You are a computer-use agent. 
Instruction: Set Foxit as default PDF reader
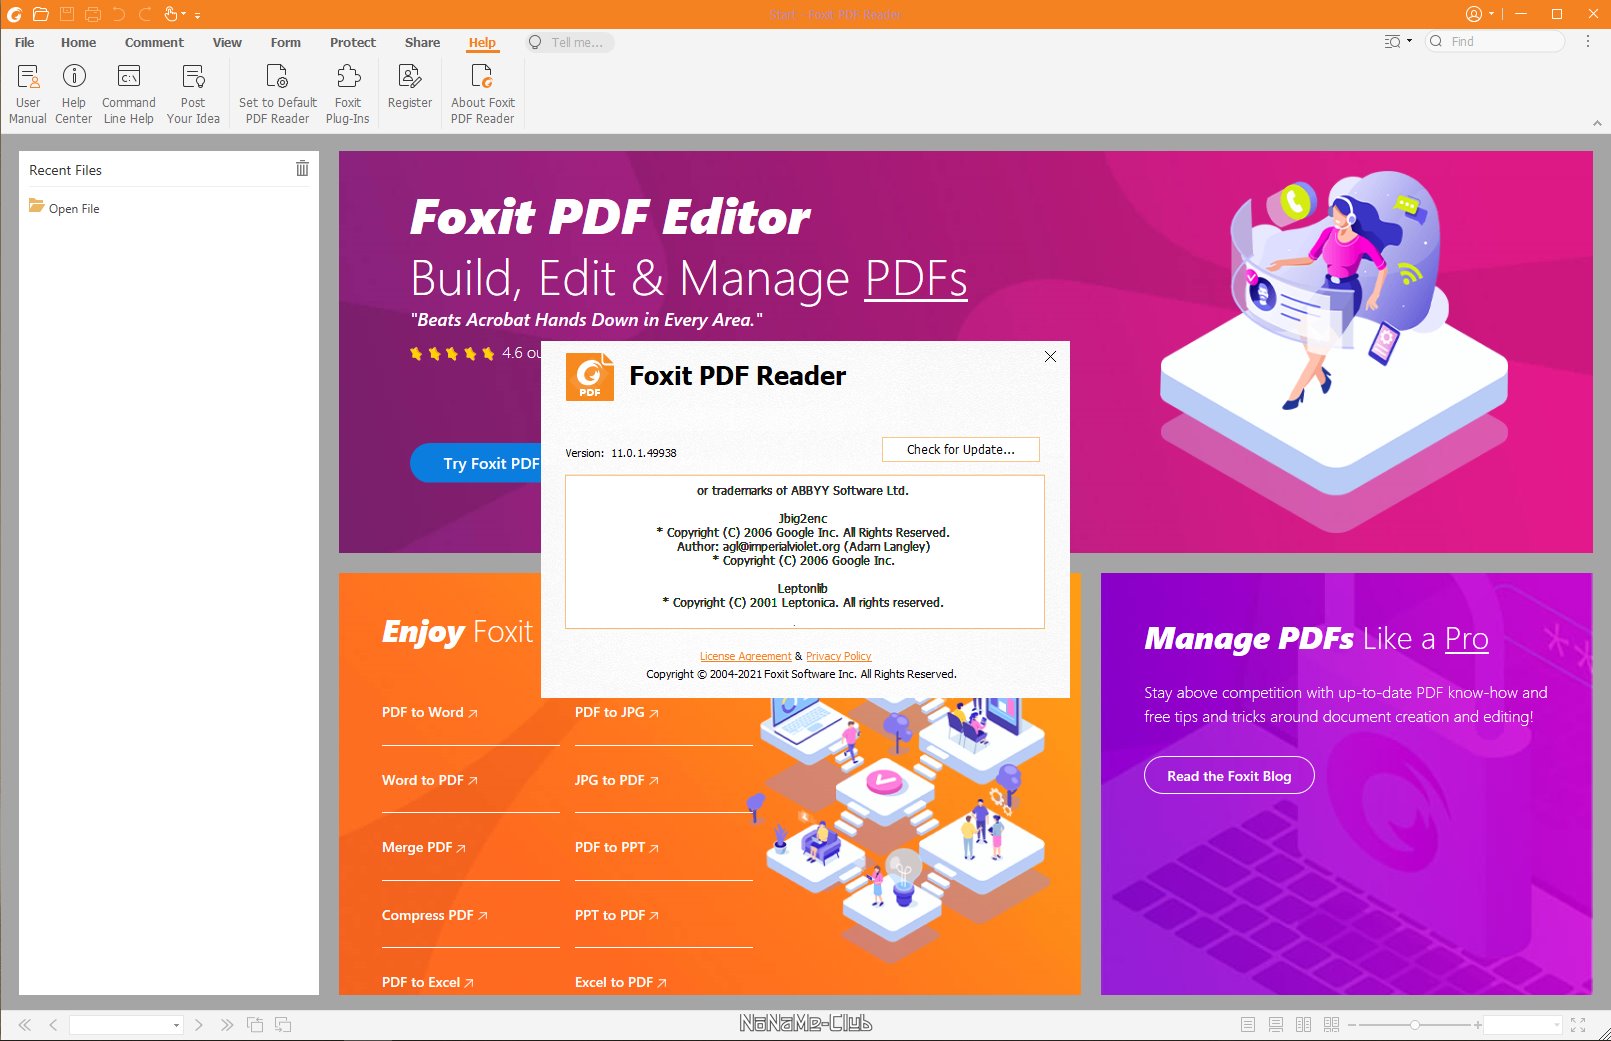[x=277, y=94]
